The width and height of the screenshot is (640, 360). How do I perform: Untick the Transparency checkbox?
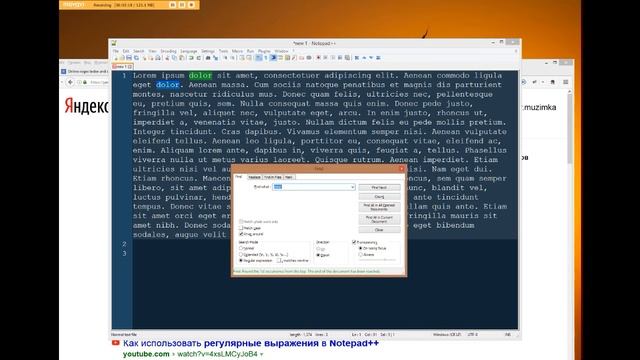354,242
